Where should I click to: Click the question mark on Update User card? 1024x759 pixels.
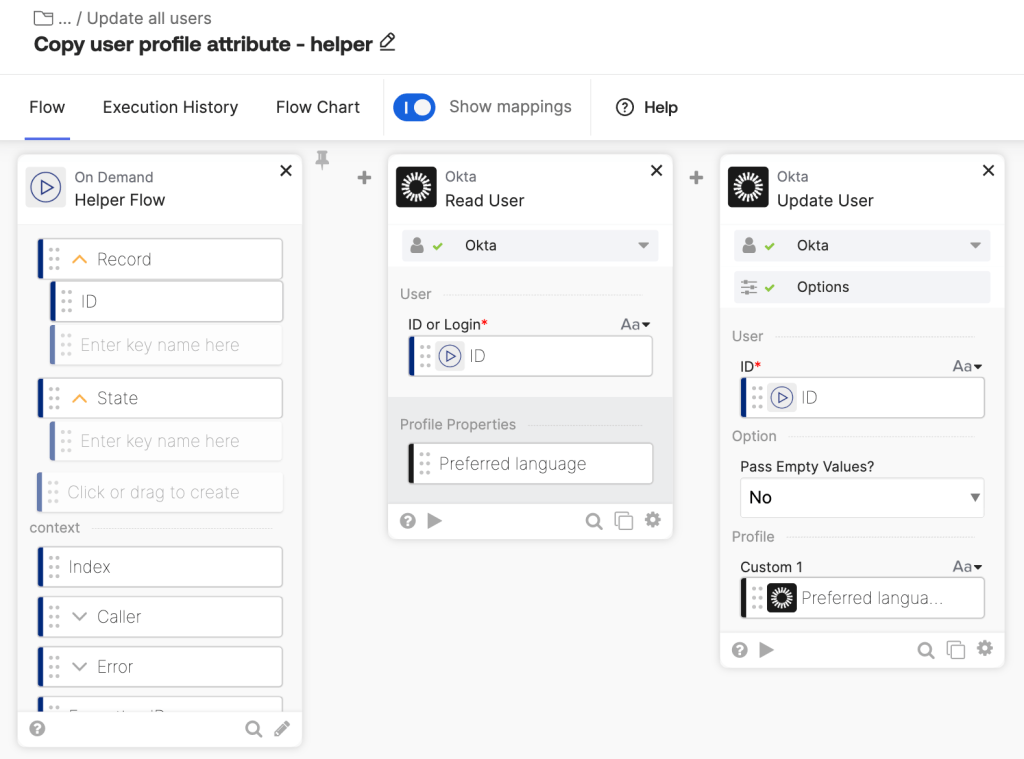point(739,650)
